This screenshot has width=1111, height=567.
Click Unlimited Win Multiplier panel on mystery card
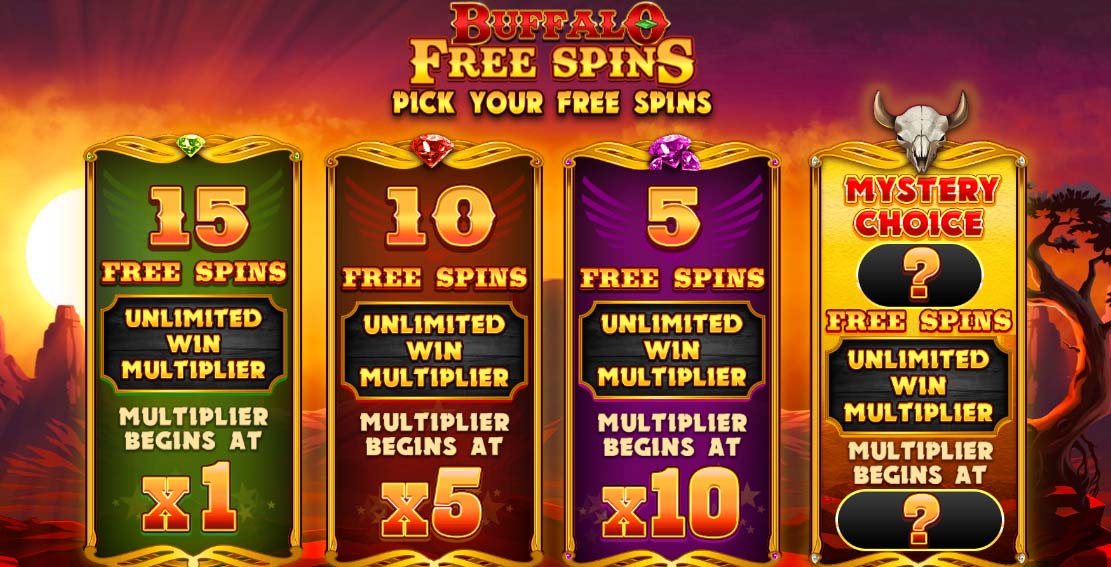tap(920, 386)
